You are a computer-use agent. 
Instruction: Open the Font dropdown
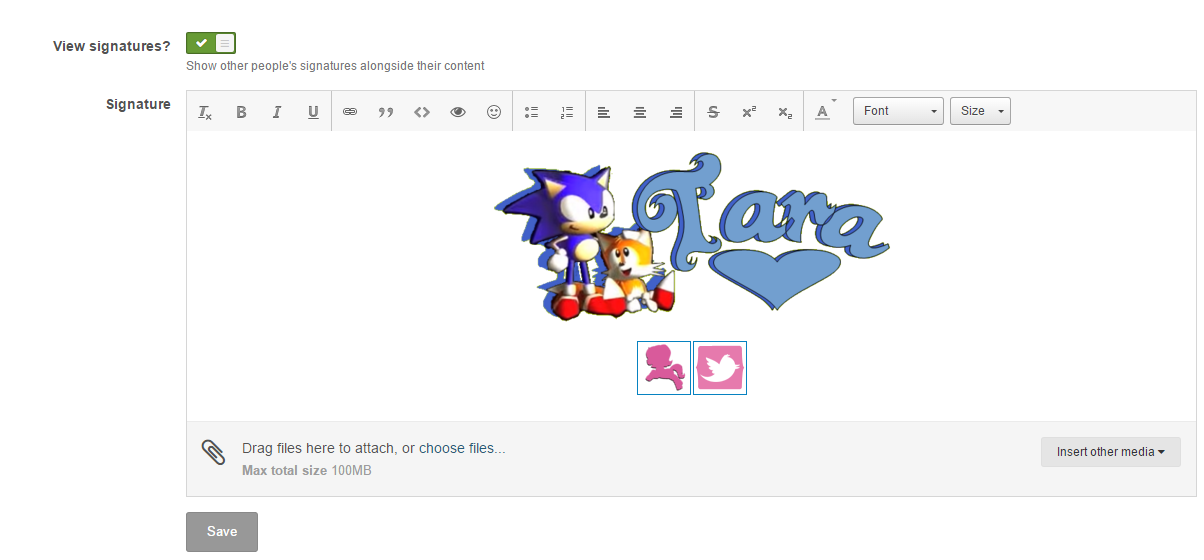coord(898,111)
